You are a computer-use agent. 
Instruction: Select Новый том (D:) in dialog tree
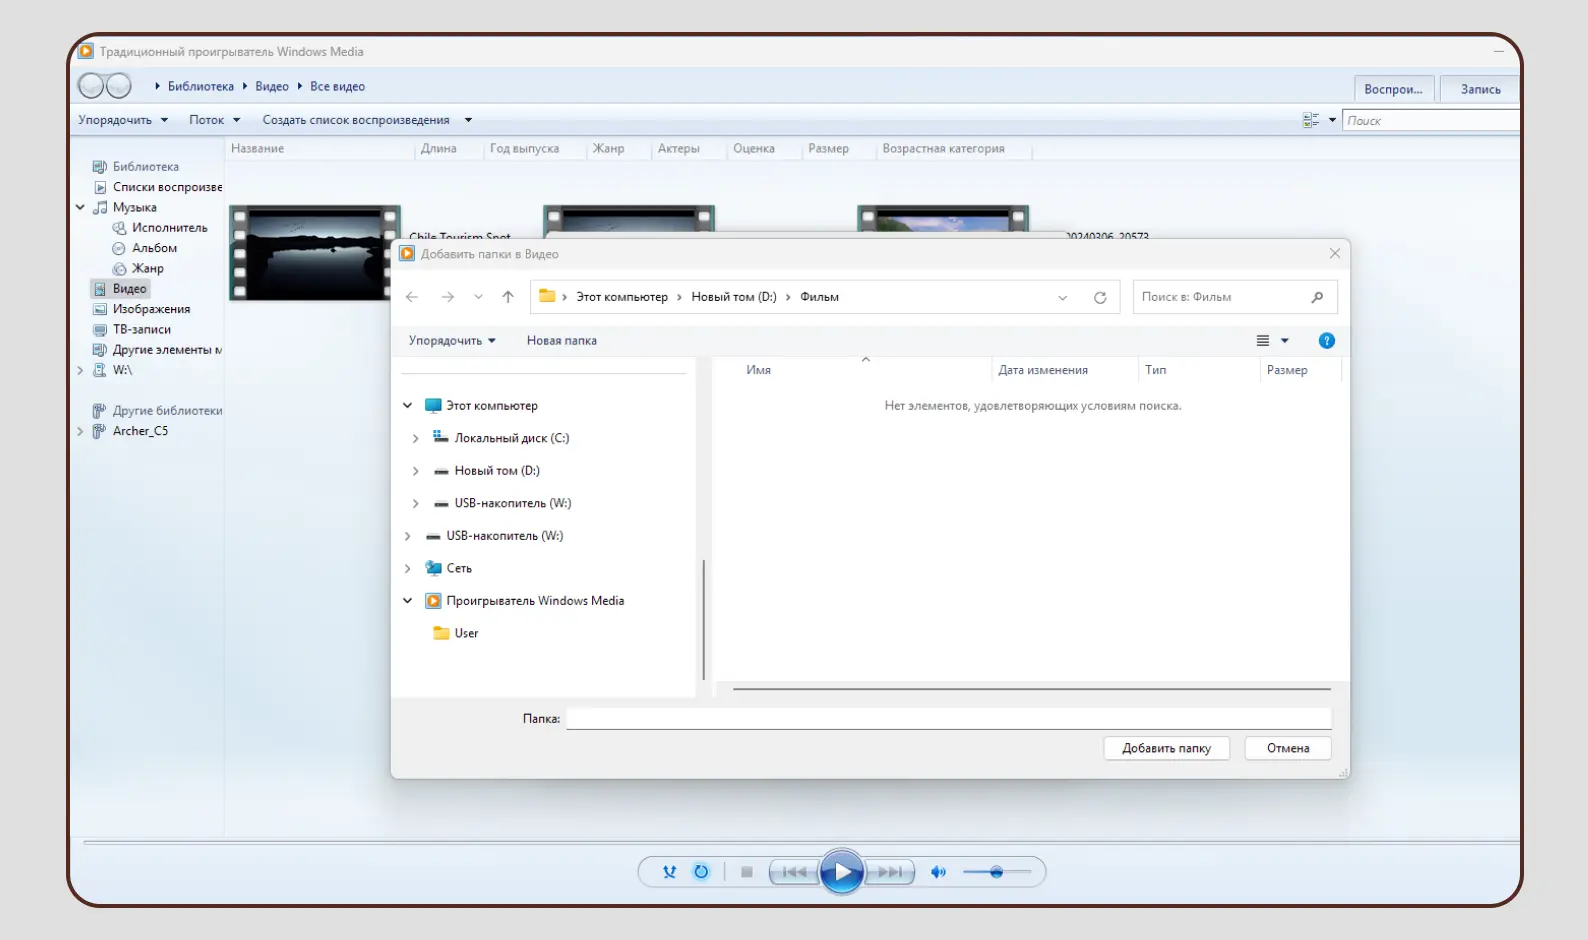point(497,471)
